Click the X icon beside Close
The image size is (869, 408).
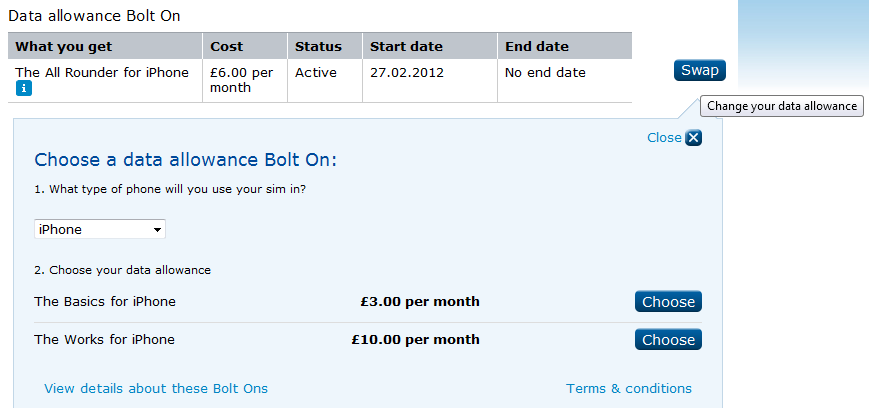point(693,137)
